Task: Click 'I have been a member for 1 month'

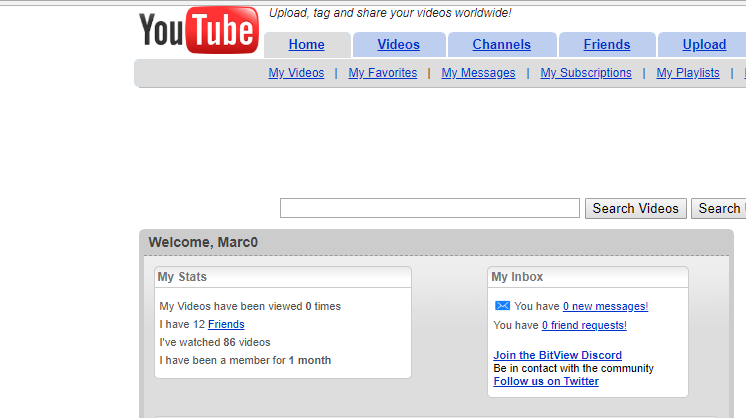Action: [x=245, y=360]
